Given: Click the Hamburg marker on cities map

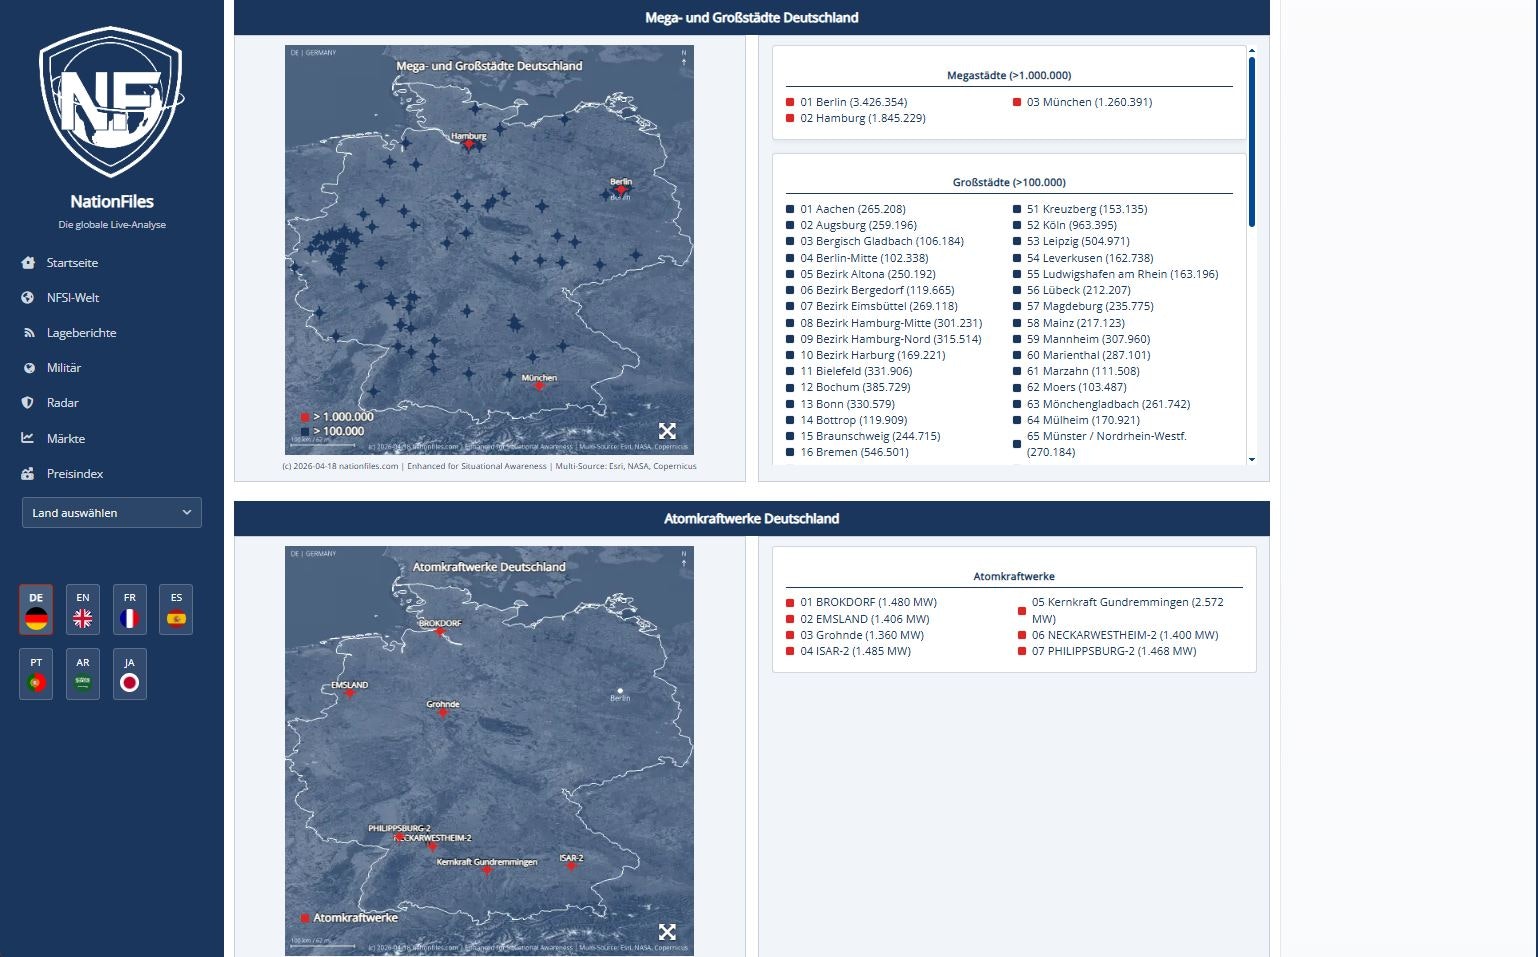Looking at the screenshot, I should [468, 144].
